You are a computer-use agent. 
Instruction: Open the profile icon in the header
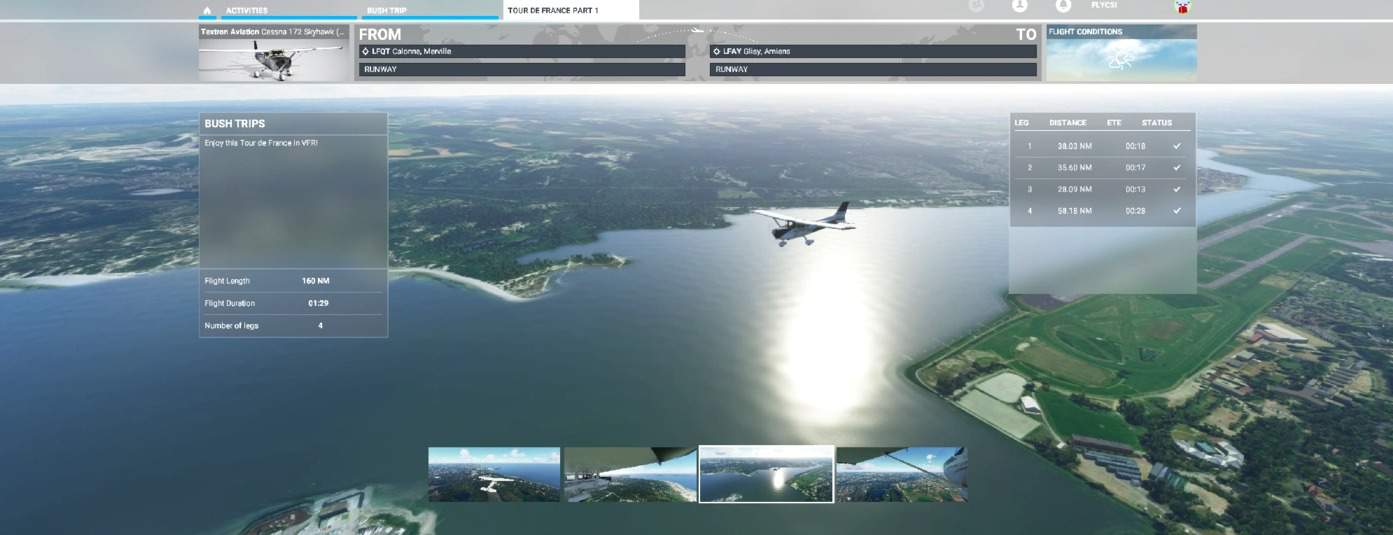1020,6
